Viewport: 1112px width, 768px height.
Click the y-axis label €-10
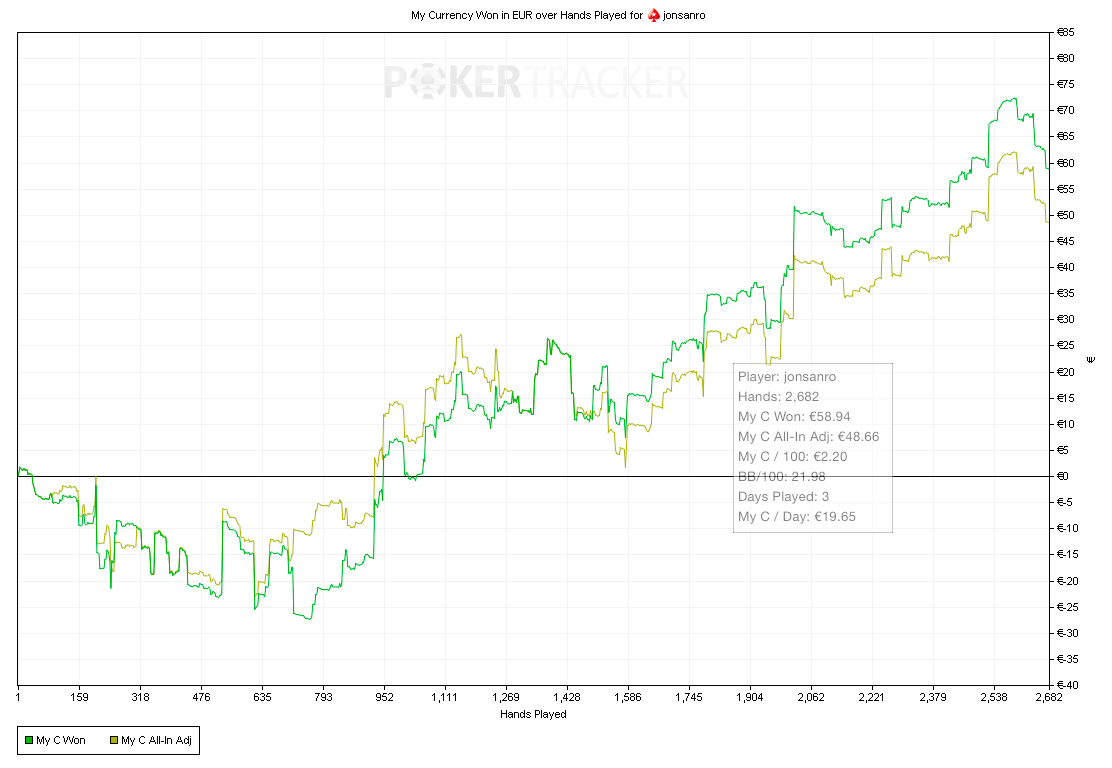1067,528
